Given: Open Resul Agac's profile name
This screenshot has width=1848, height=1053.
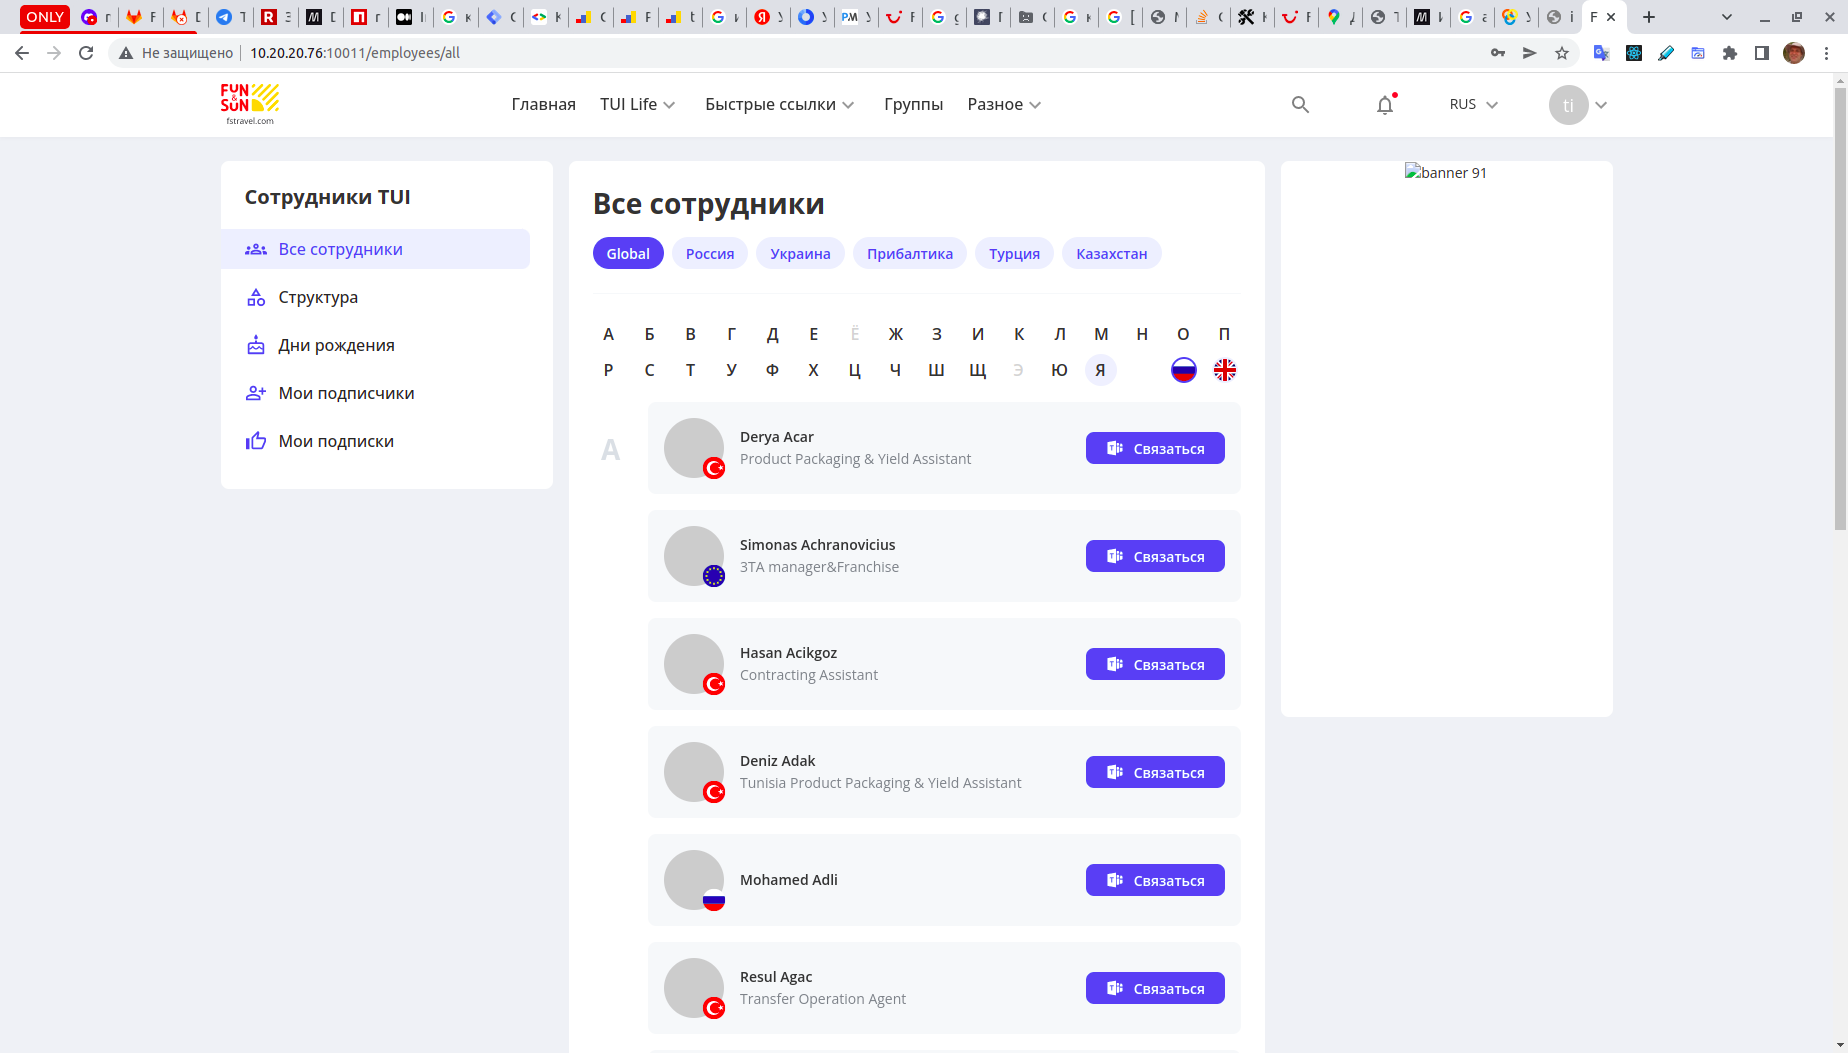Looking at the screenshot, I should pos(776,977).
